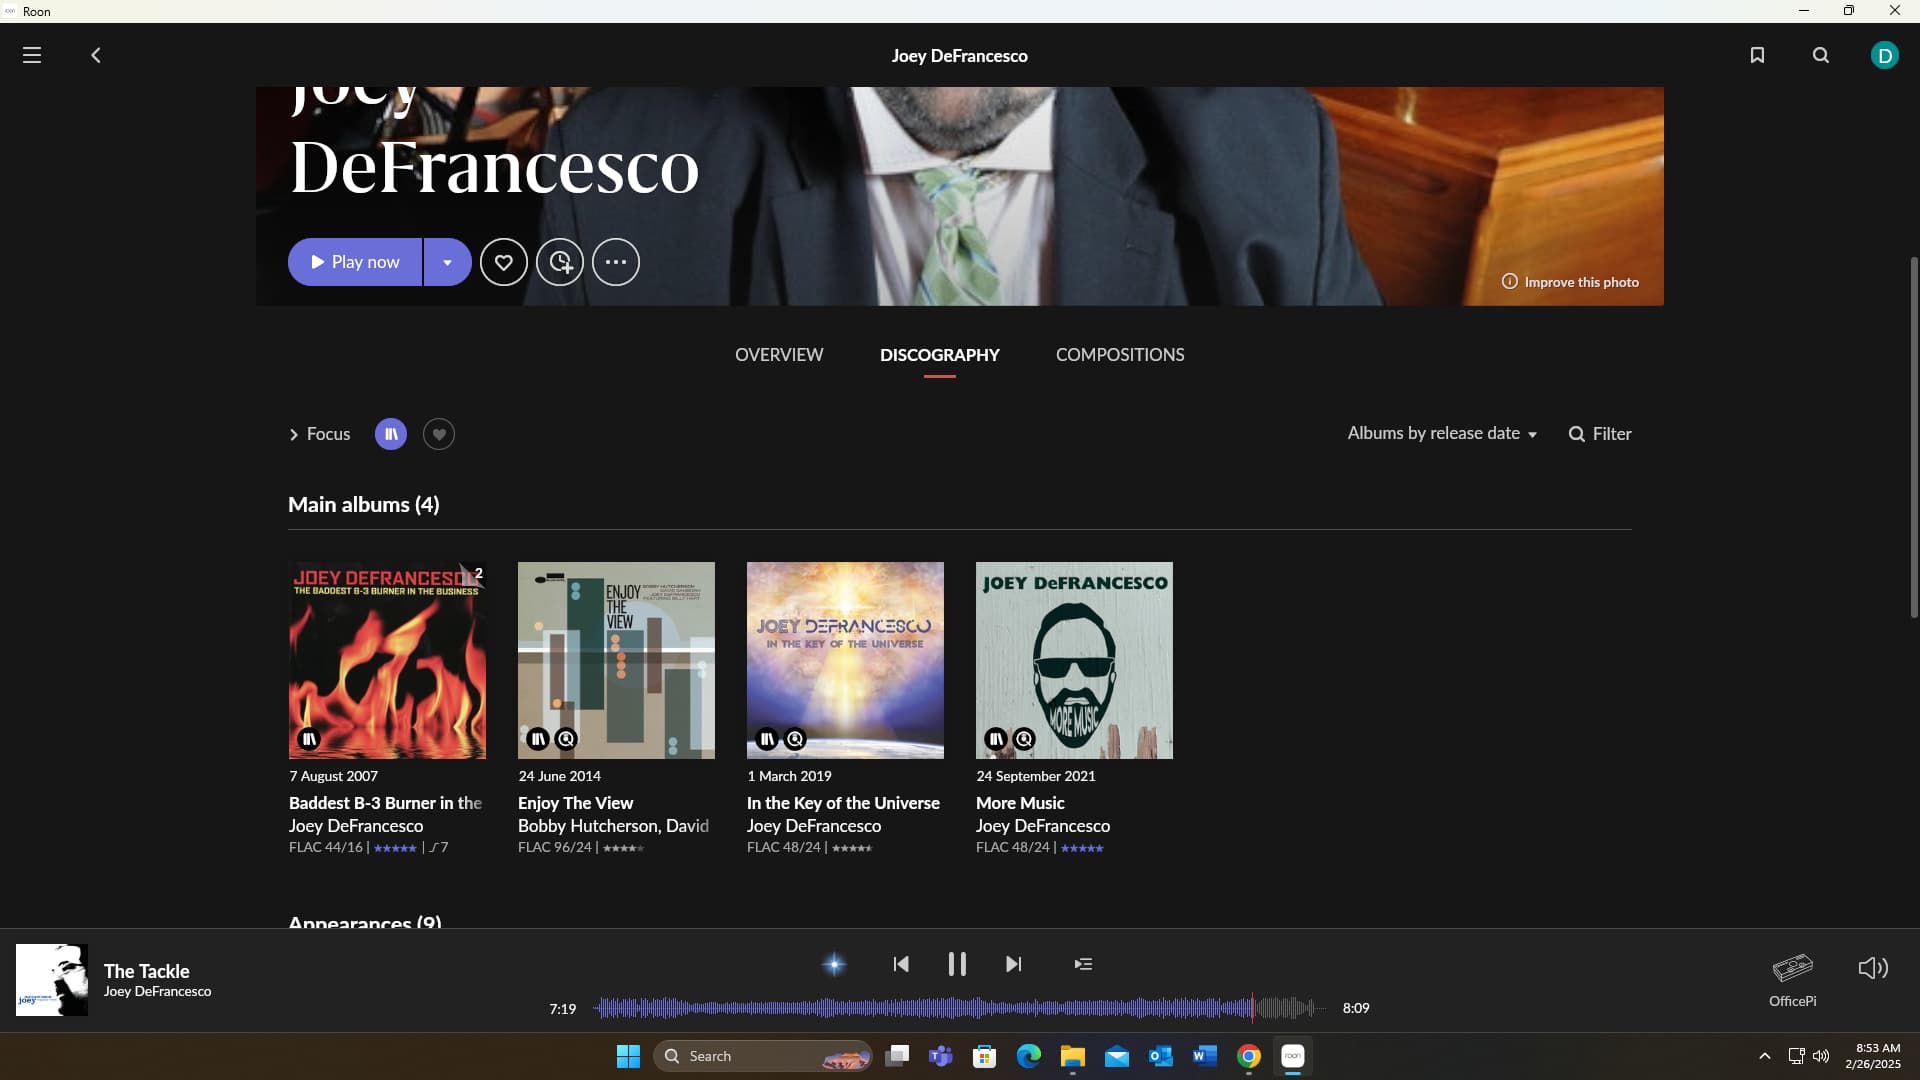Open the play queue icon
Screen dimensions: 1920x1080
click(1083, 964)
